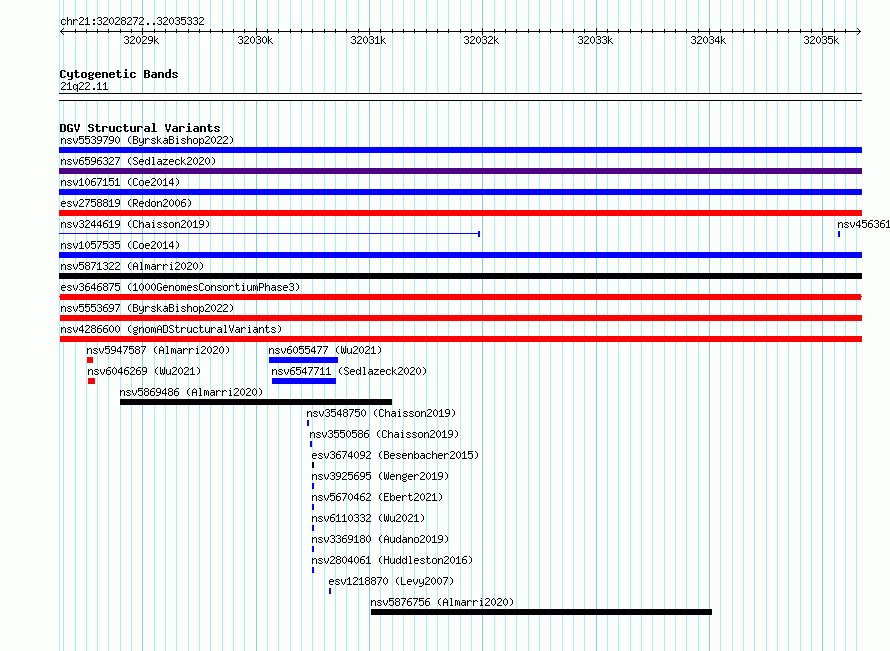
Task: Select the purple nsv6596327 variant bar
Action: (460, 171)
